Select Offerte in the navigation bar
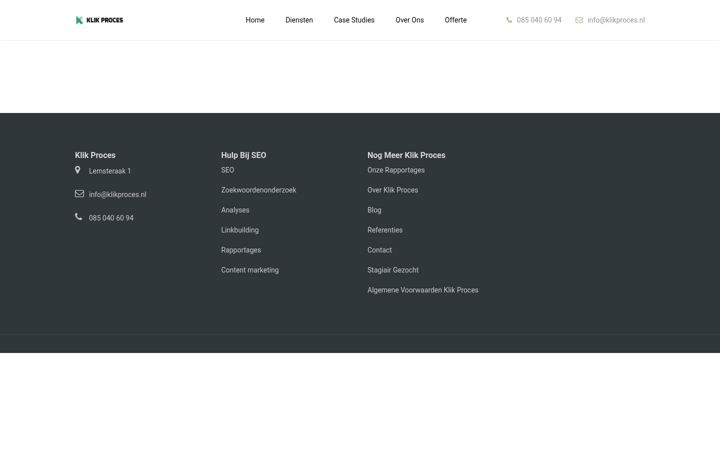The image size is (720, 450). point(456,20)
